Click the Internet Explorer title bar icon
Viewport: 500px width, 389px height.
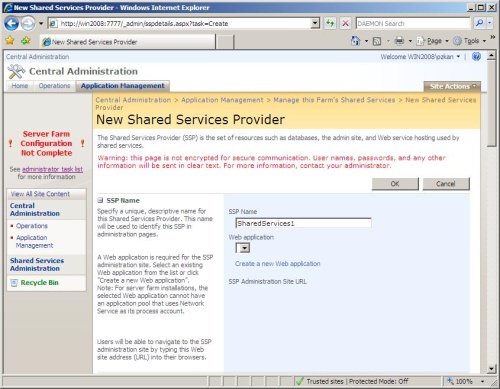[7, 7]
